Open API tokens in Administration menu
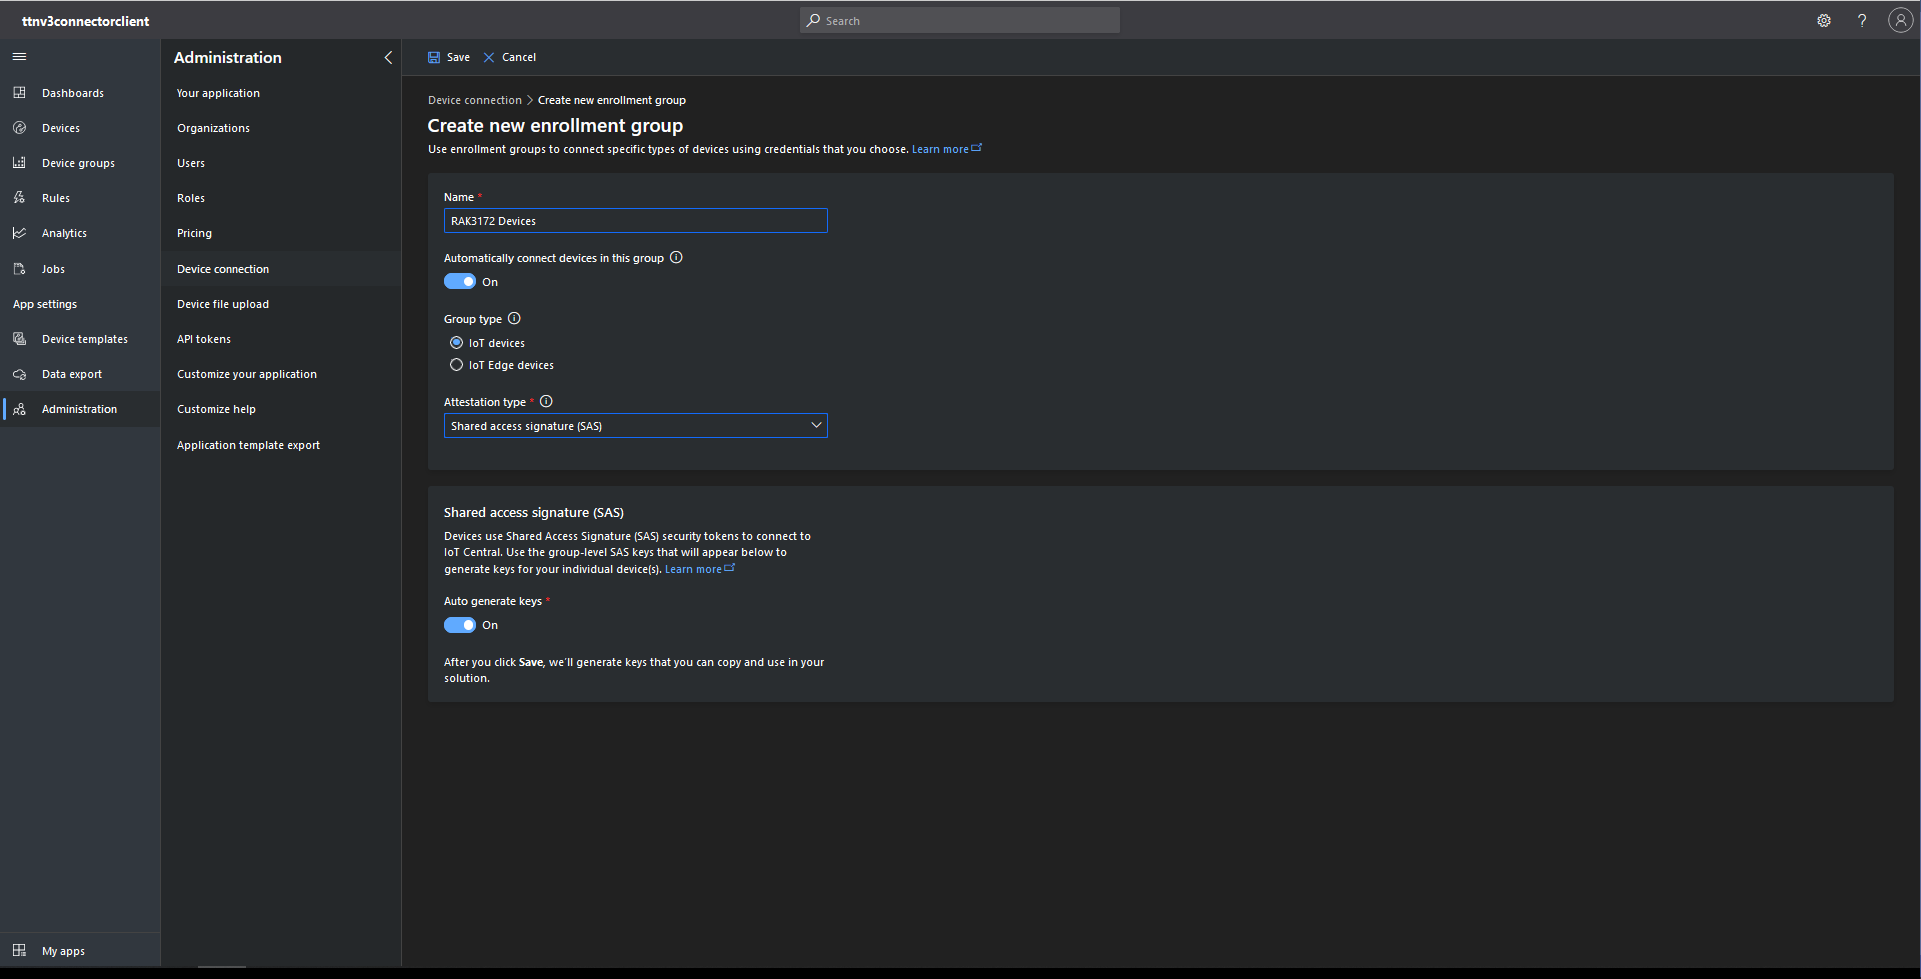Screen dimensions: 1921x979 coord(204,339)
